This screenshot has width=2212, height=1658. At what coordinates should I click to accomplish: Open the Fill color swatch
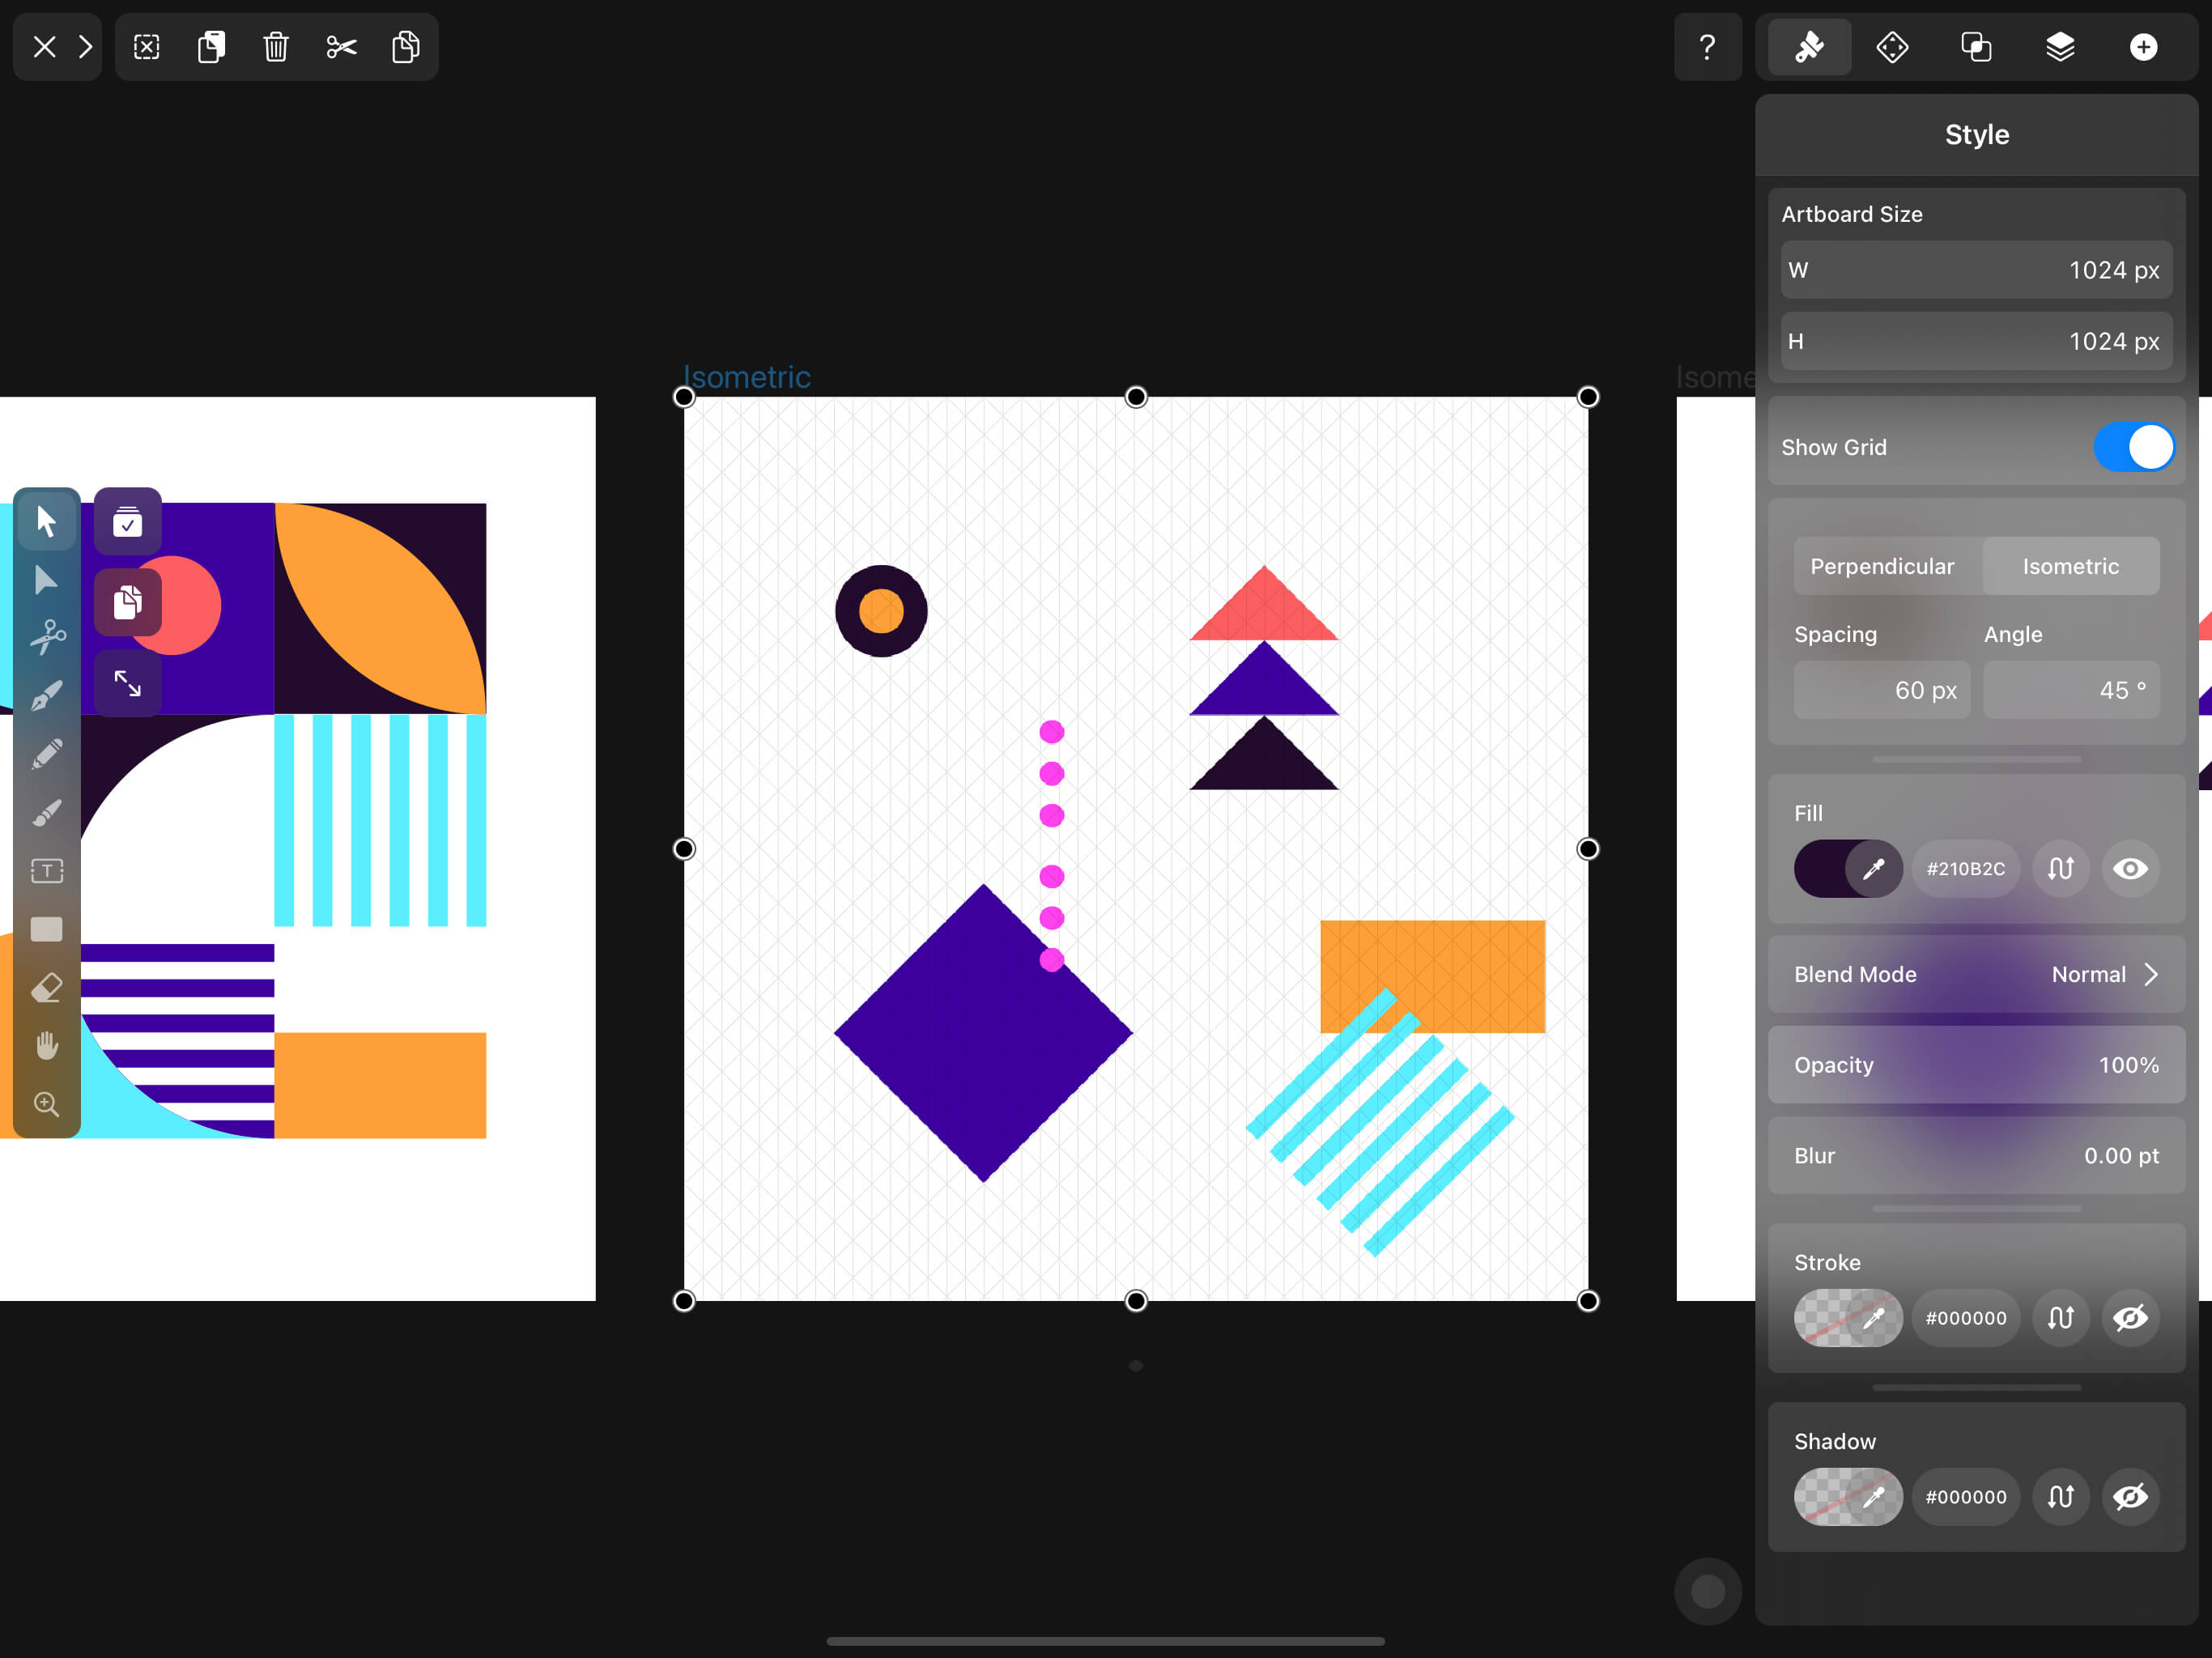(1847, 868)
